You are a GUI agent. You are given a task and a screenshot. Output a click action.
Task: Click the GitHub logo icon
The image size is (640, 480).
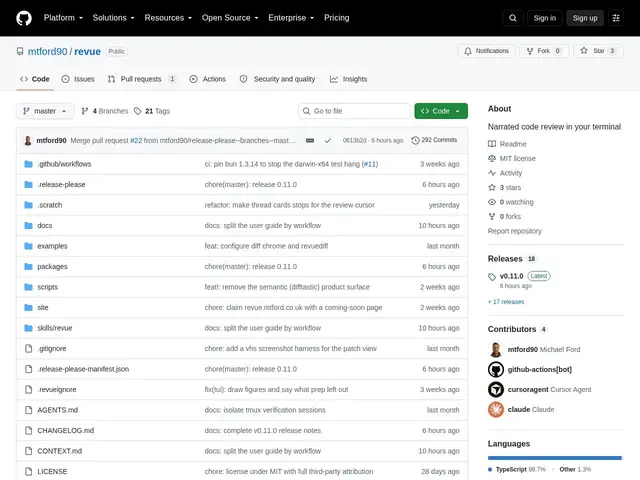tap(24, 18)
